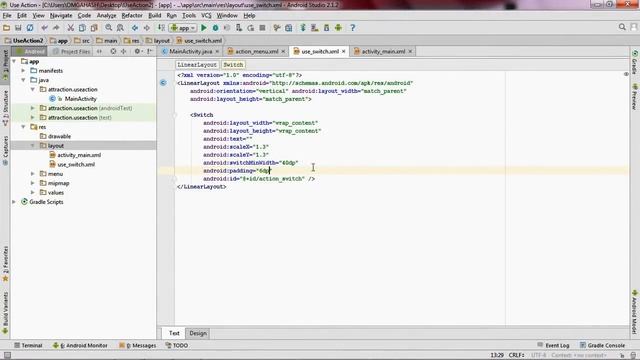Open activity_main.xml in project tree
The image size is (640, 360).
pos(79,155)
